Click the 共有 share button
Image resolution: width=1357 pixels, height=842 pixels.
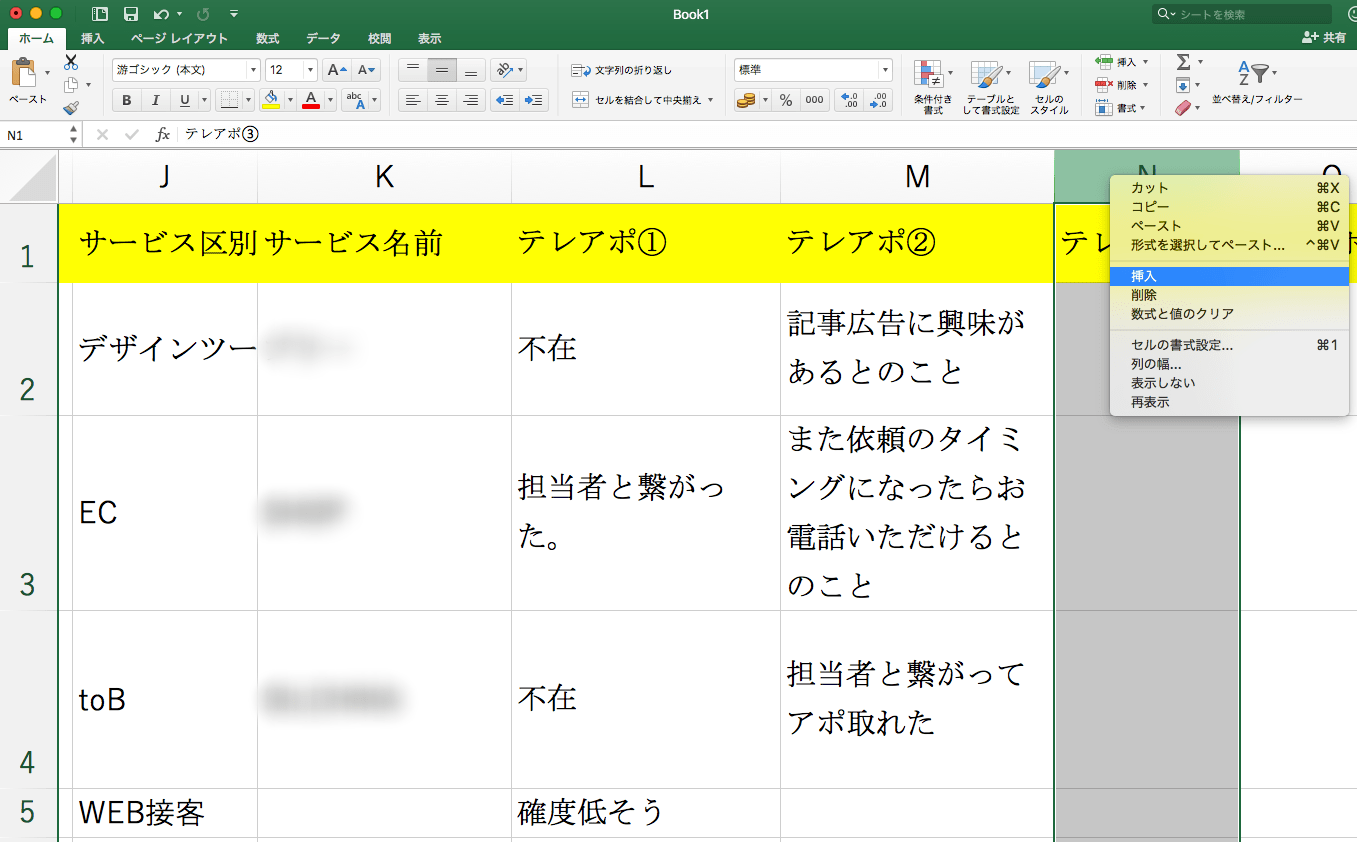[x=1324, y=38]
